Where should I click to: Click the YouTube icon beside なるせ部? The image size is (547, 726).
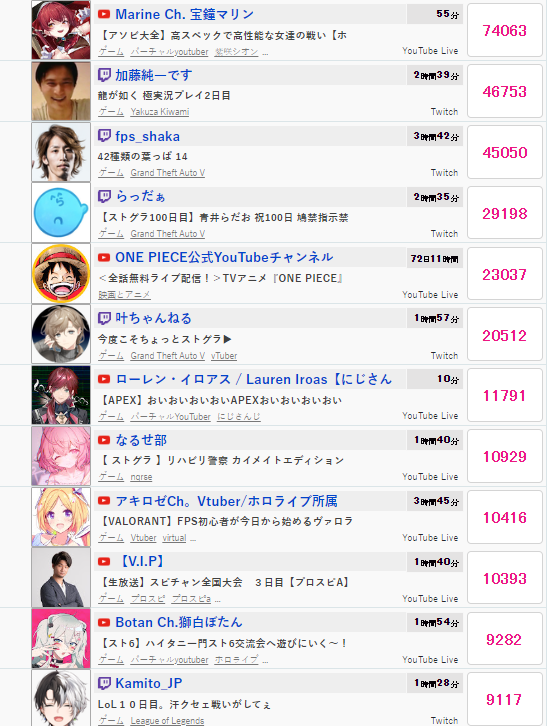point(104,440)
